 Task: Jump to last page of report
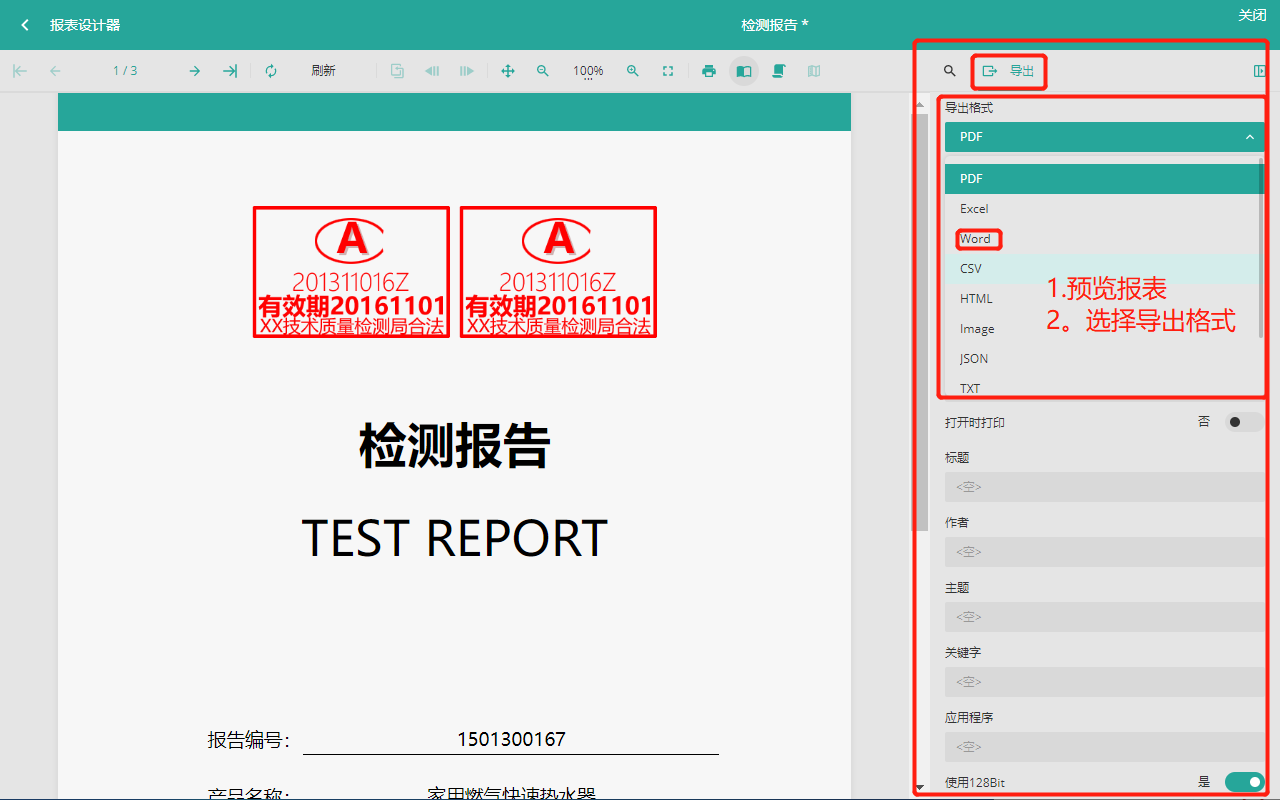pos(230,71)
